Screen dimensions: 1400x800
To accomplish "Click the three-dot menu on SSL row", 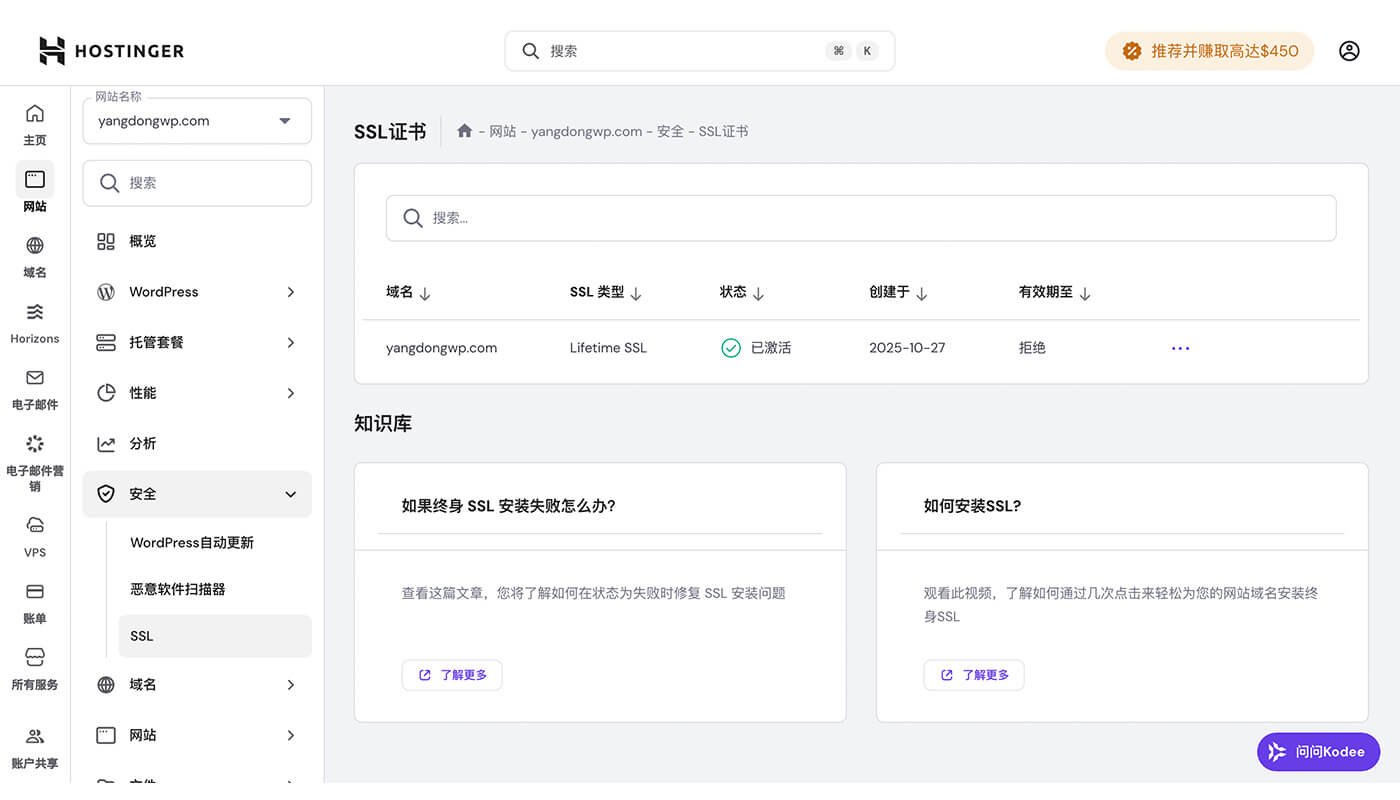I will coord(1180,348).
